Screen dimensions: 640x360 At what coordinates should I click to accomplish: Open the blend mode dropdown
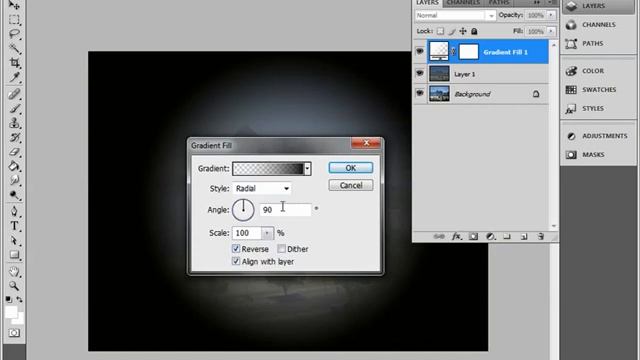coord(455,16)
